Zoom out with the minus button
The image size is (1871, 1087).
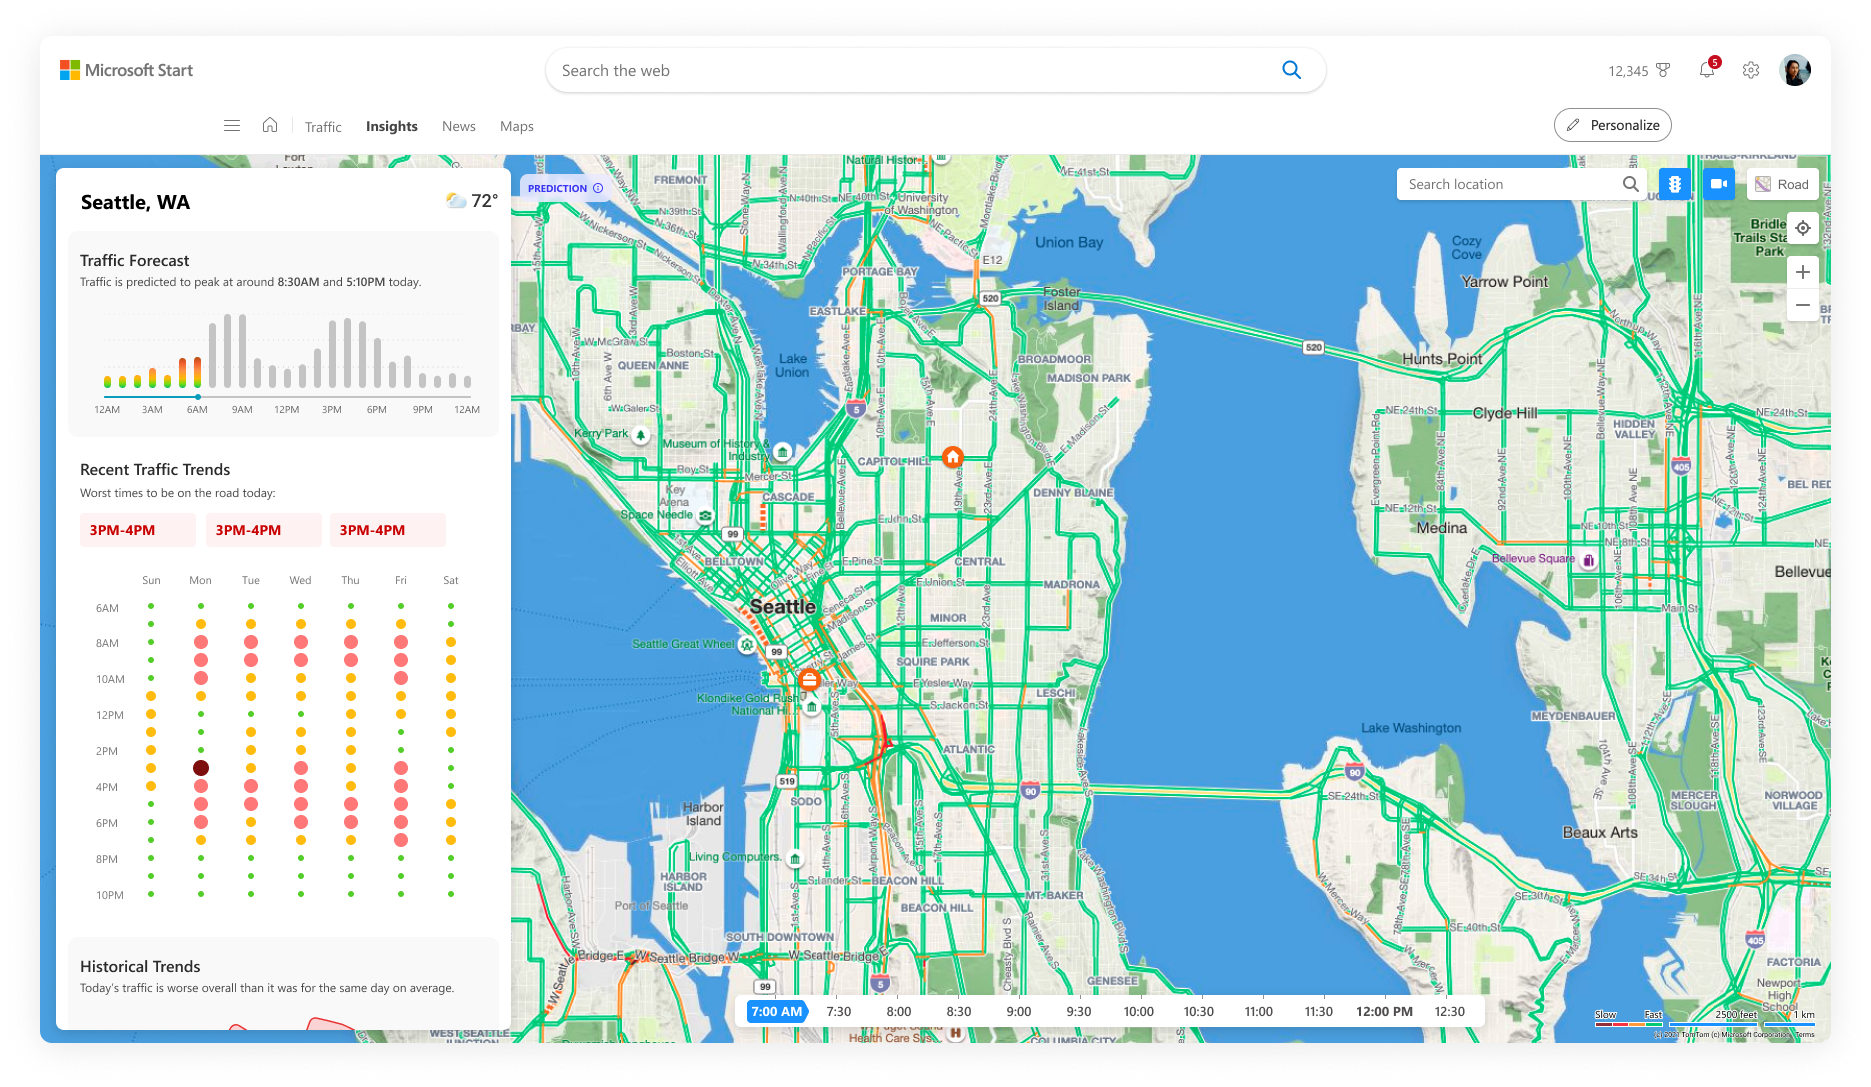click(1803, 305)
